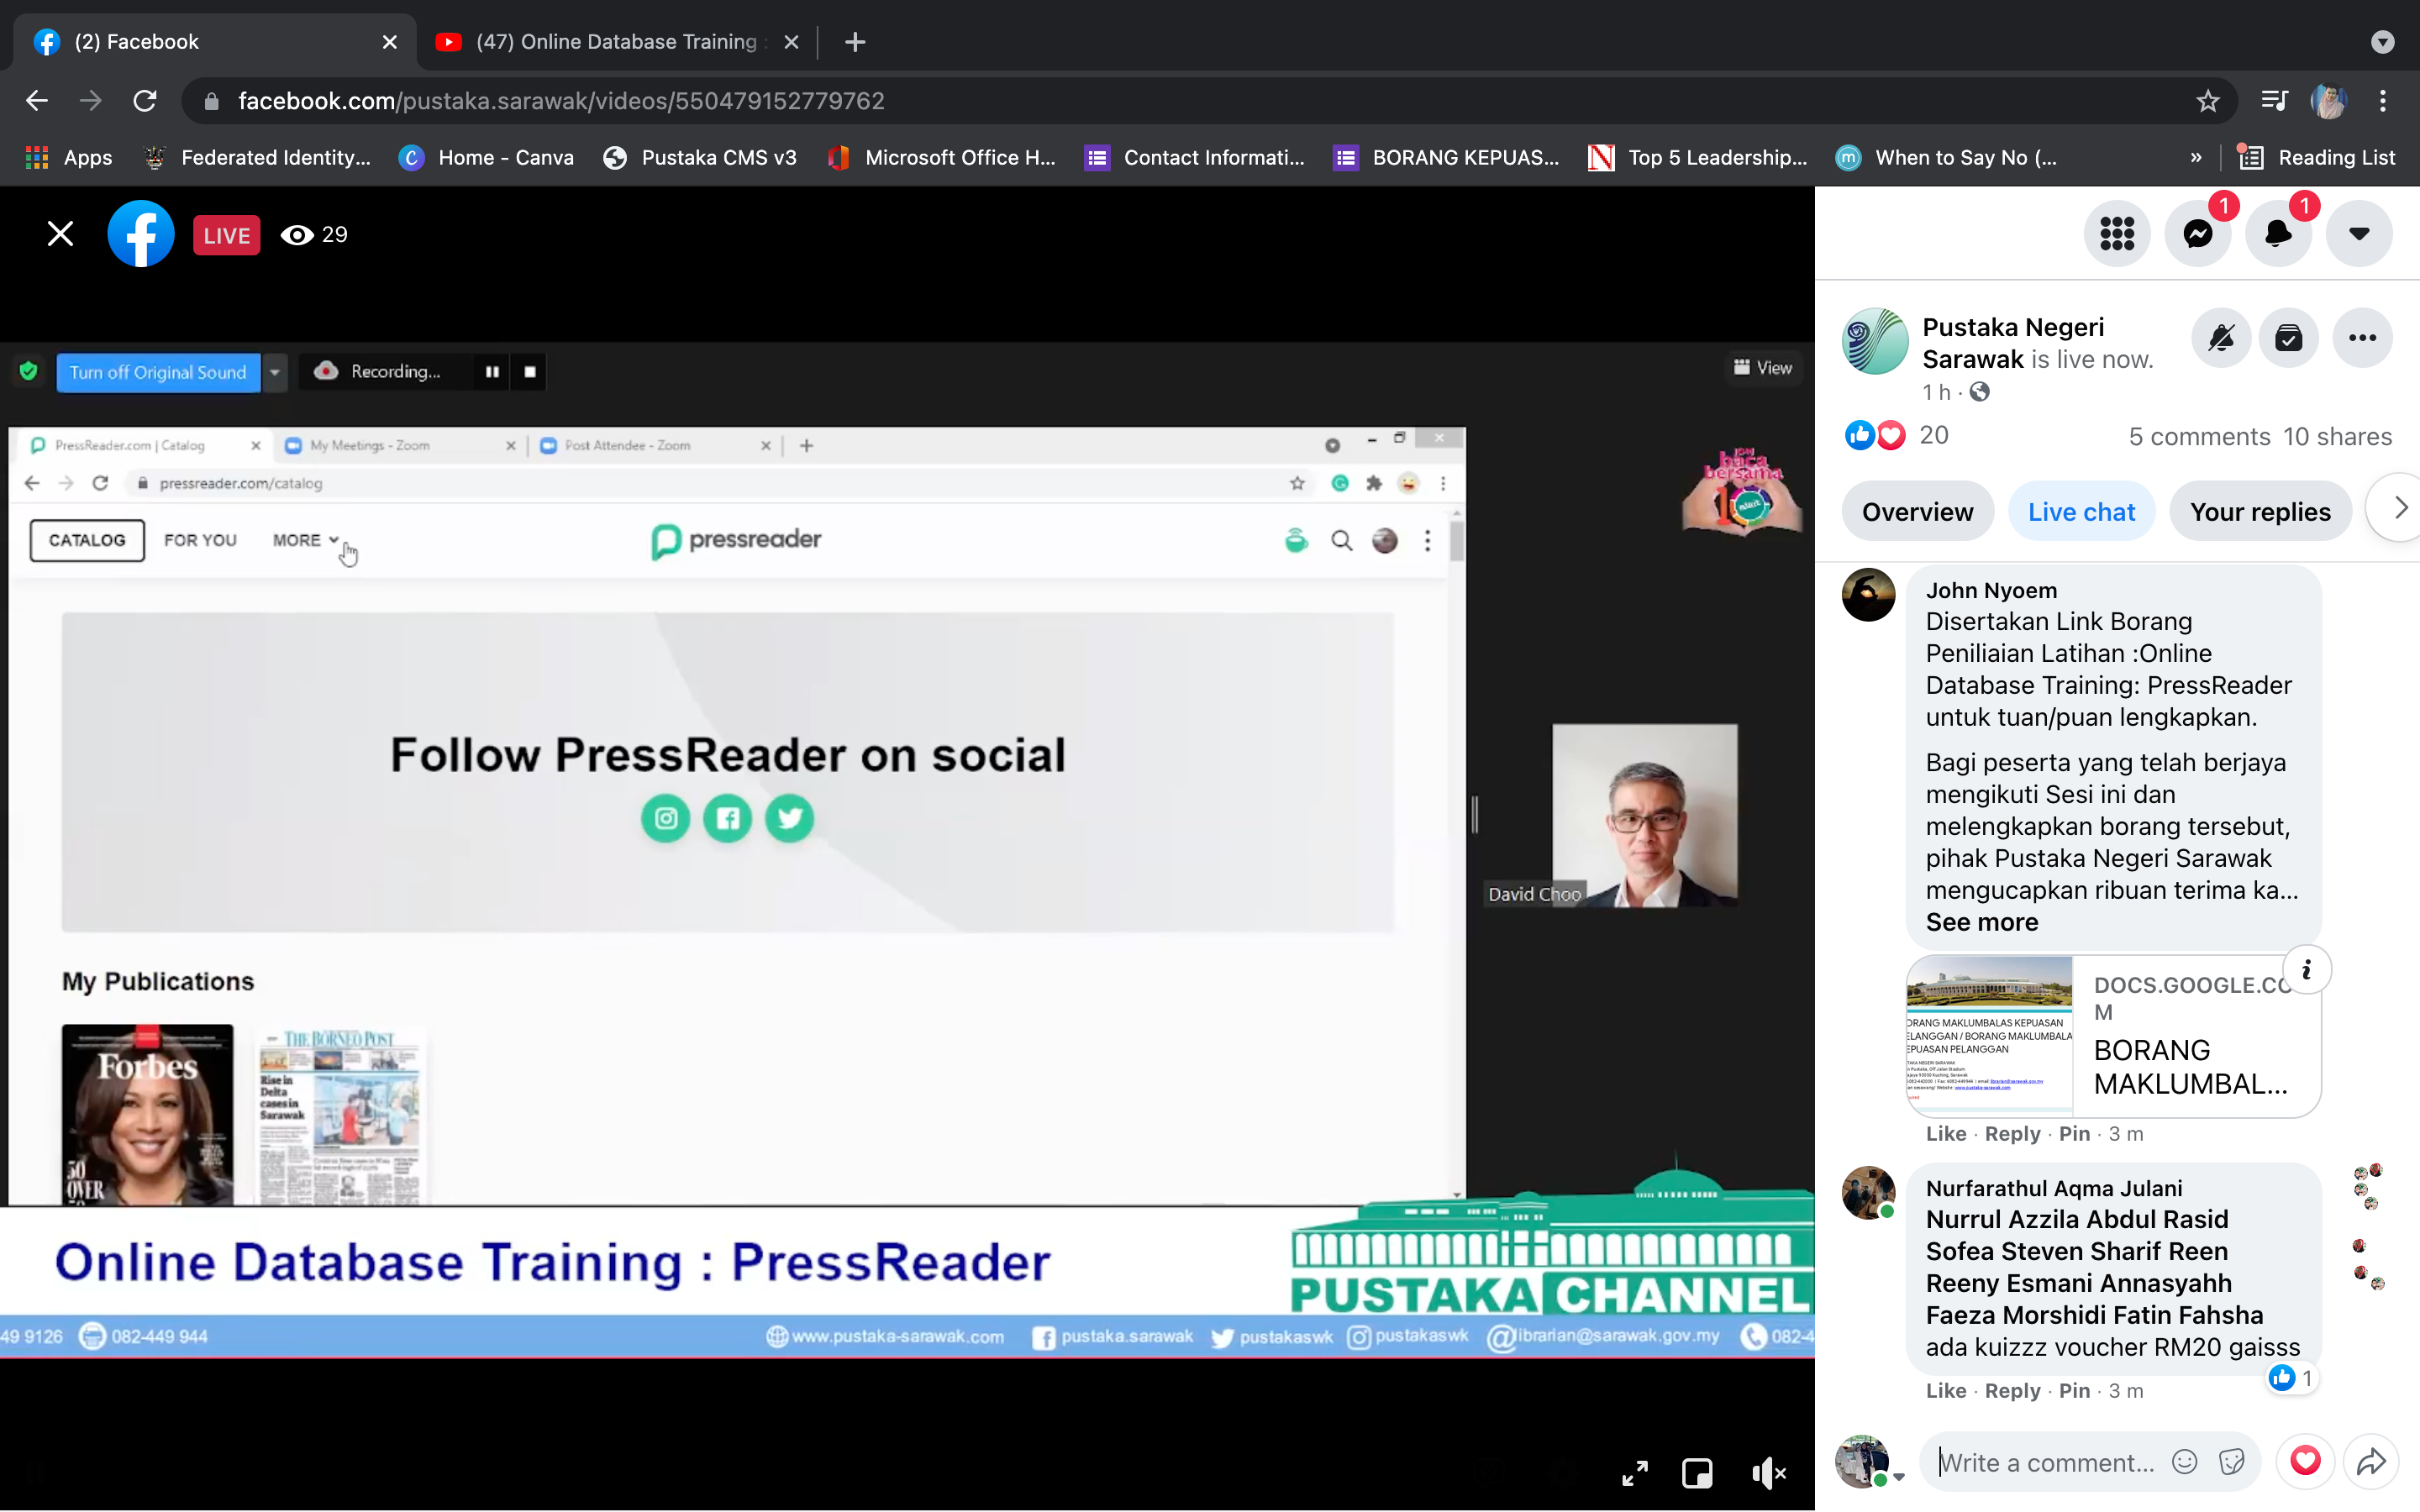
Task: Open the Reading List
Action: pos(2316,157)
